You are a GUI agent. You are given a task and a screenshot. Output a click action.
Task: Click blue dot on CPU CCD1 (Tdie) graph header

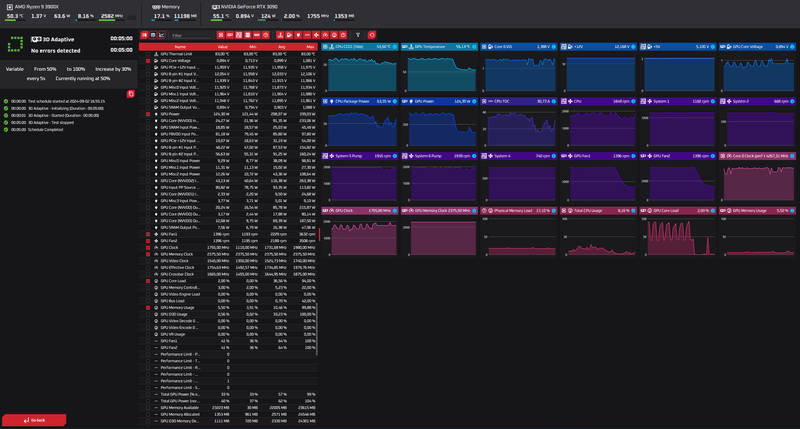394,47
